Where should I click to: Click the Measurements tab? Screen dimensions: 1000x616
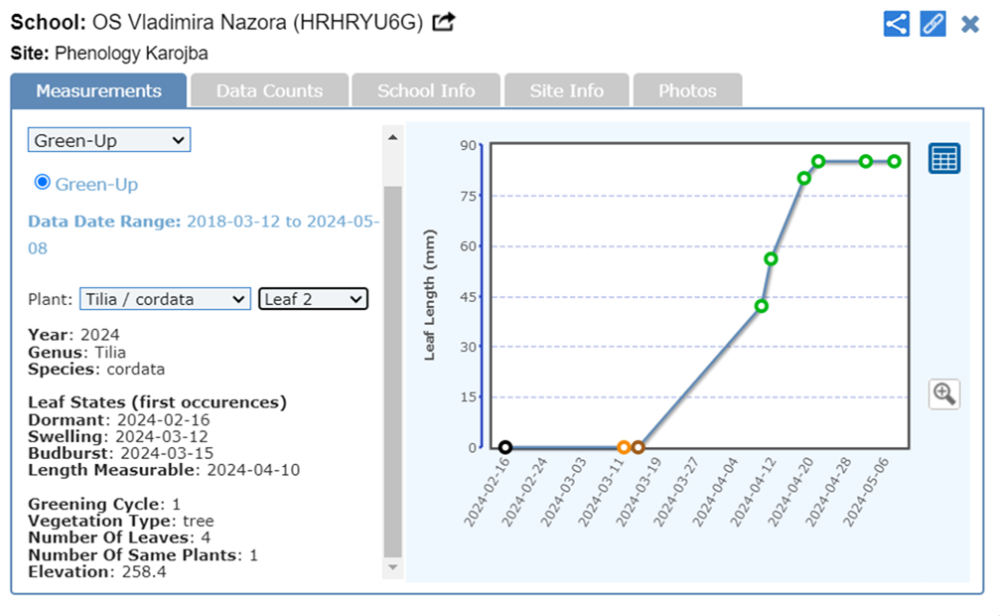pos(98,91)
